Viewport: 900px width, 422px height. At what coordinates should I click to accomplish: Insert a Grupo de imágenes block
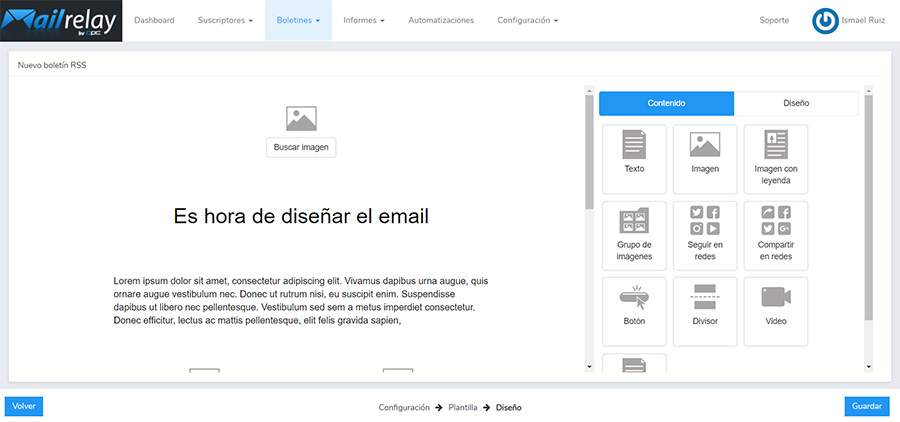(634, 235)
